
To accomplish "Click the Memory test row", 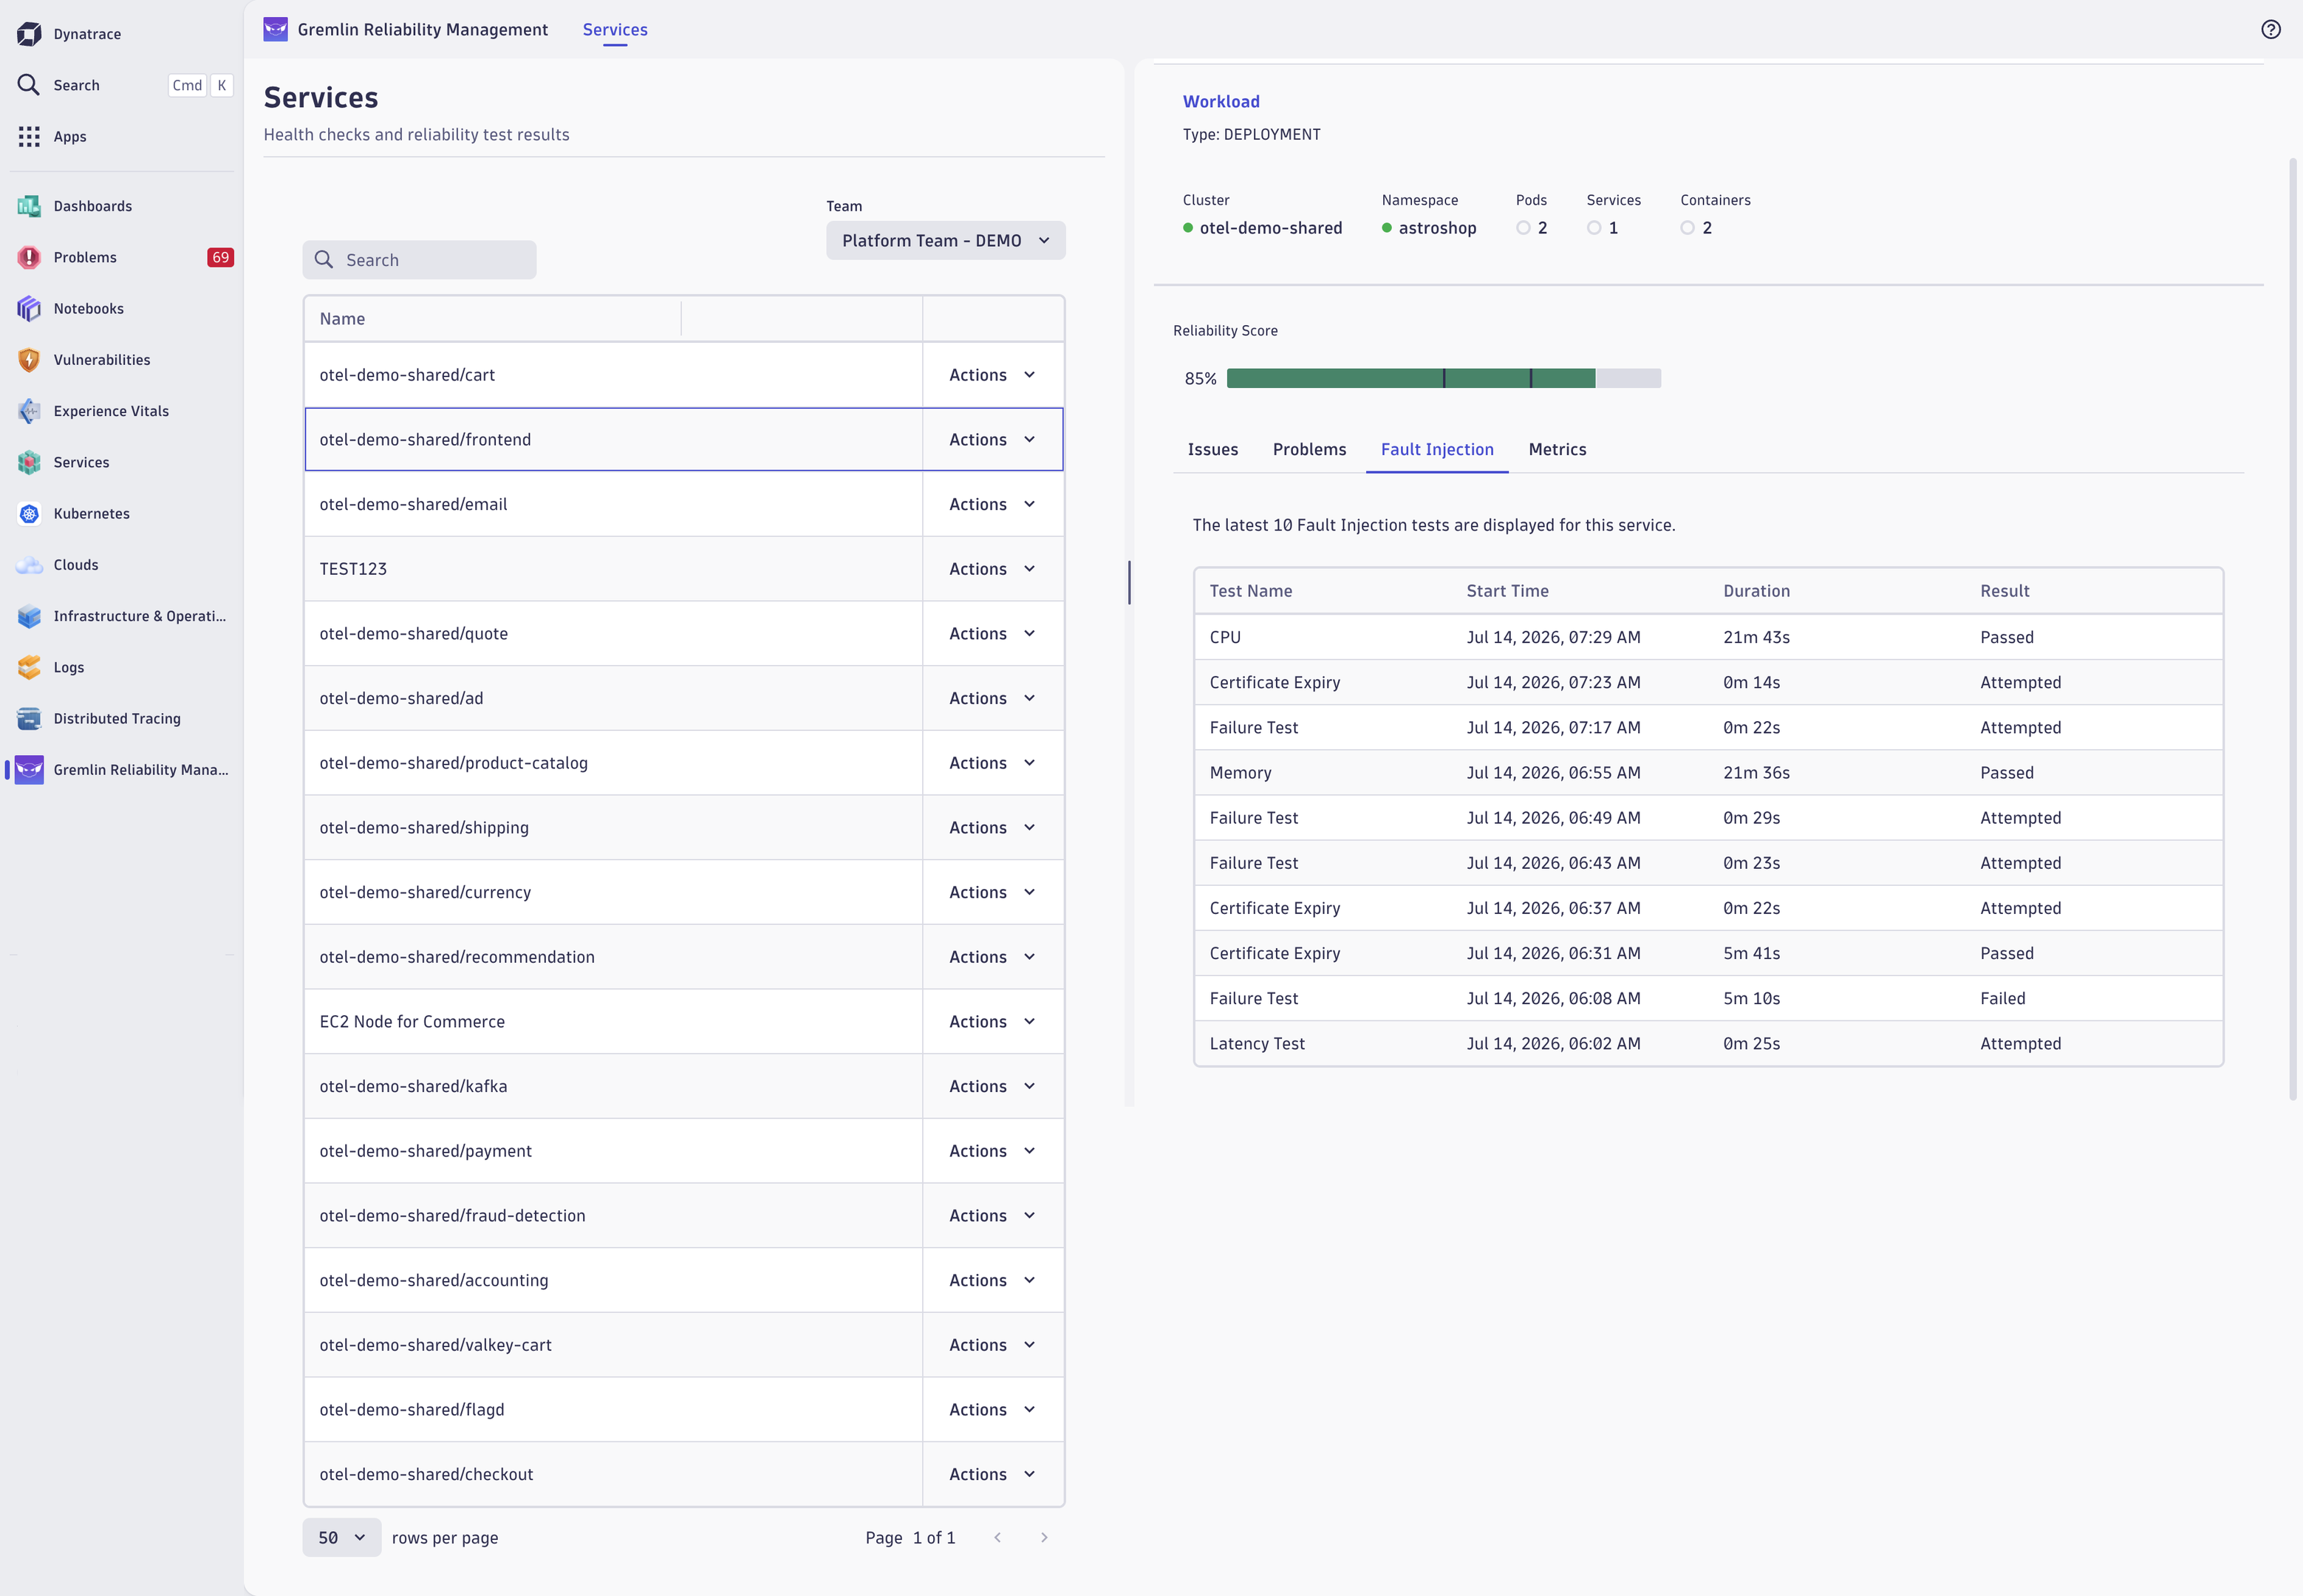I will [x=1708, y=773].
